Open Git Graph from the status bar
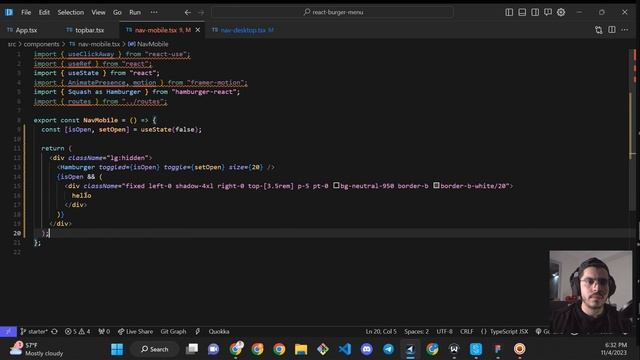The width and height of the screenshot is (640, 360). pyautogui.click(x=173, y=331)
